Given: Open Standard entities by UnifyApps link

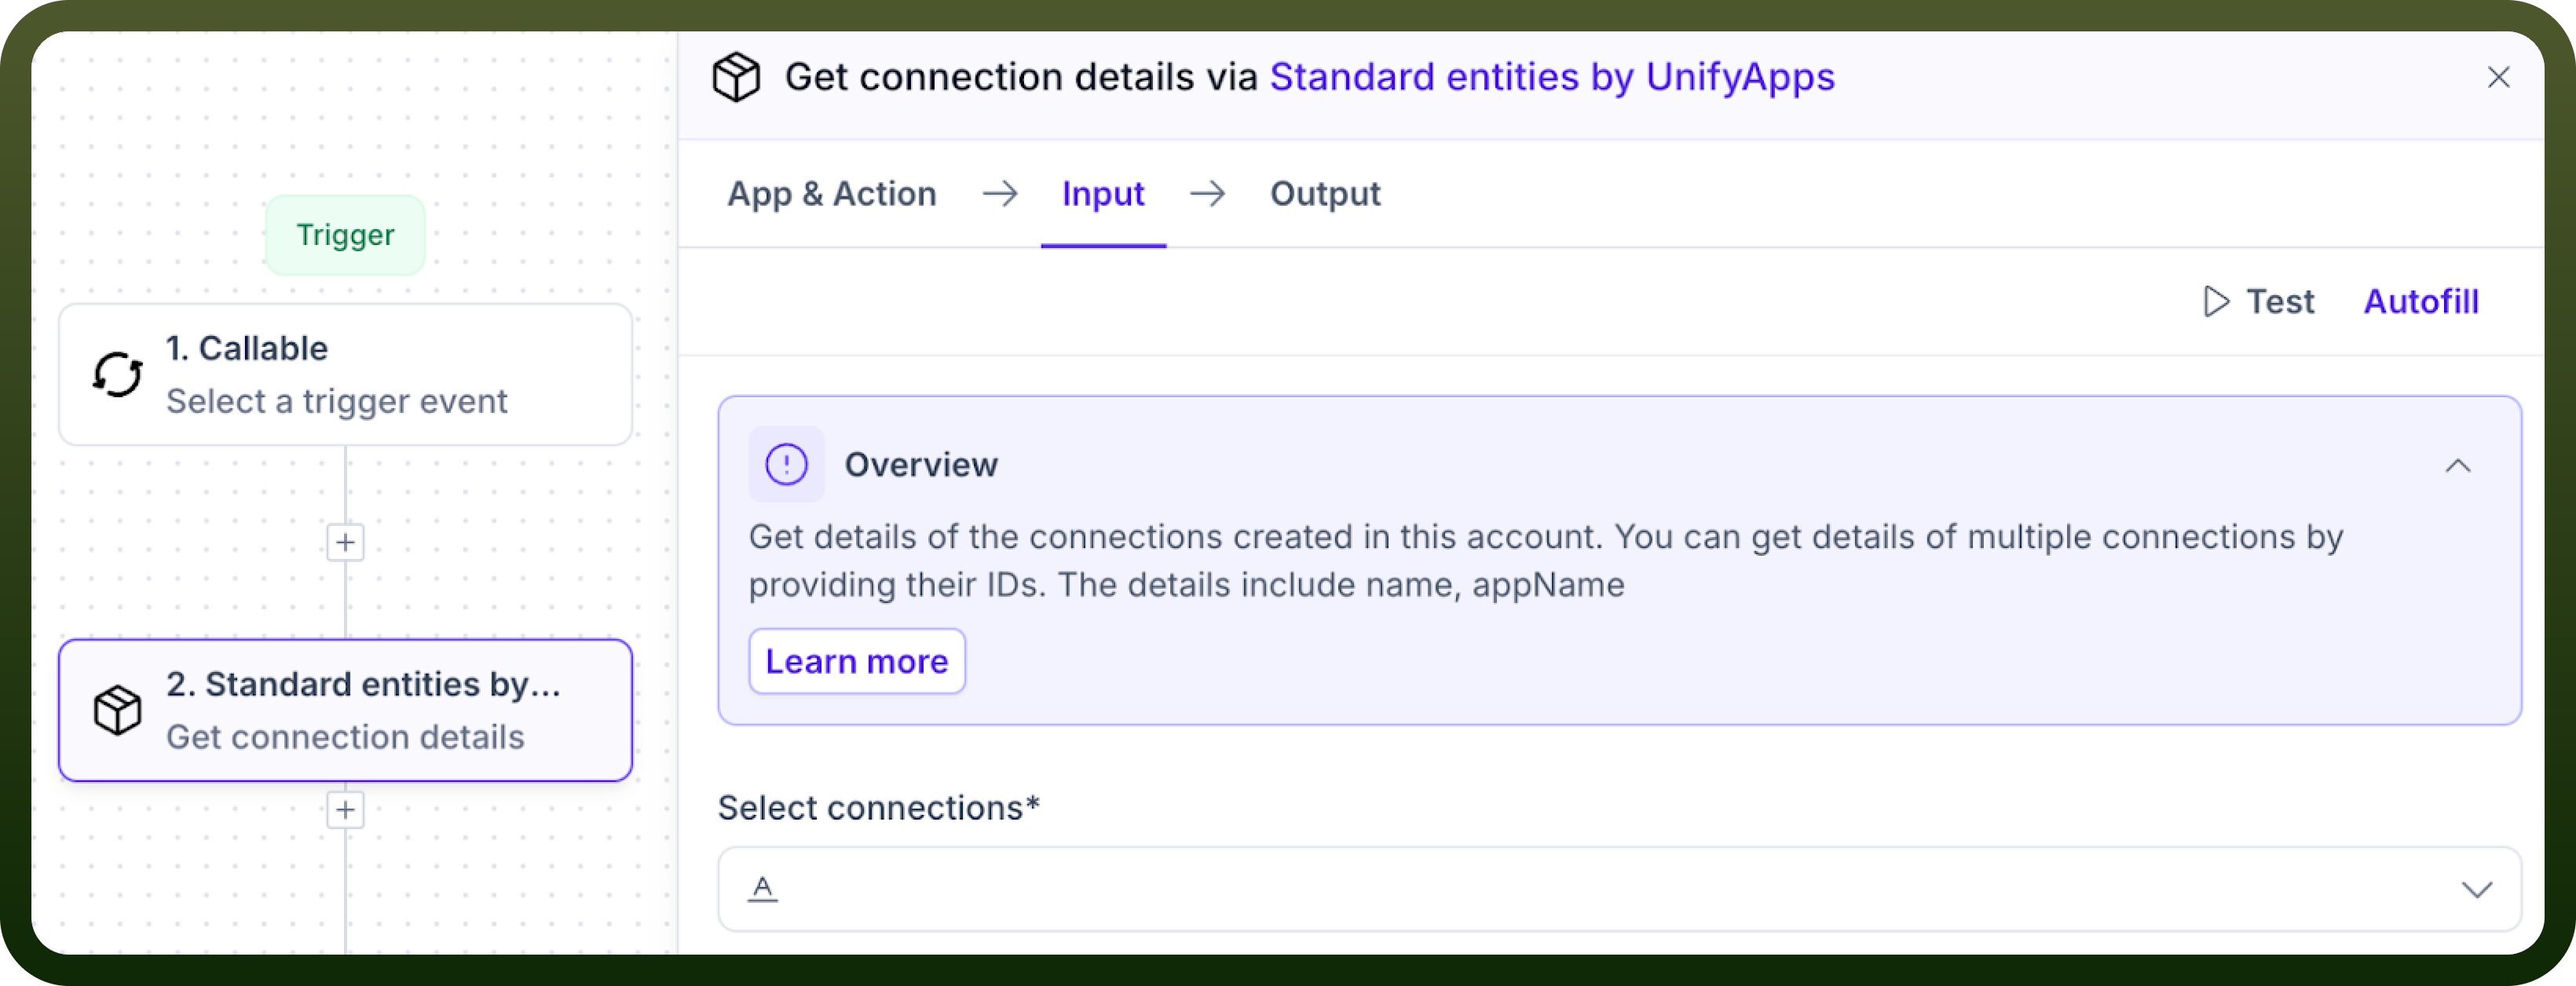Looking at the screenshot, I should tap(1552, 77).
